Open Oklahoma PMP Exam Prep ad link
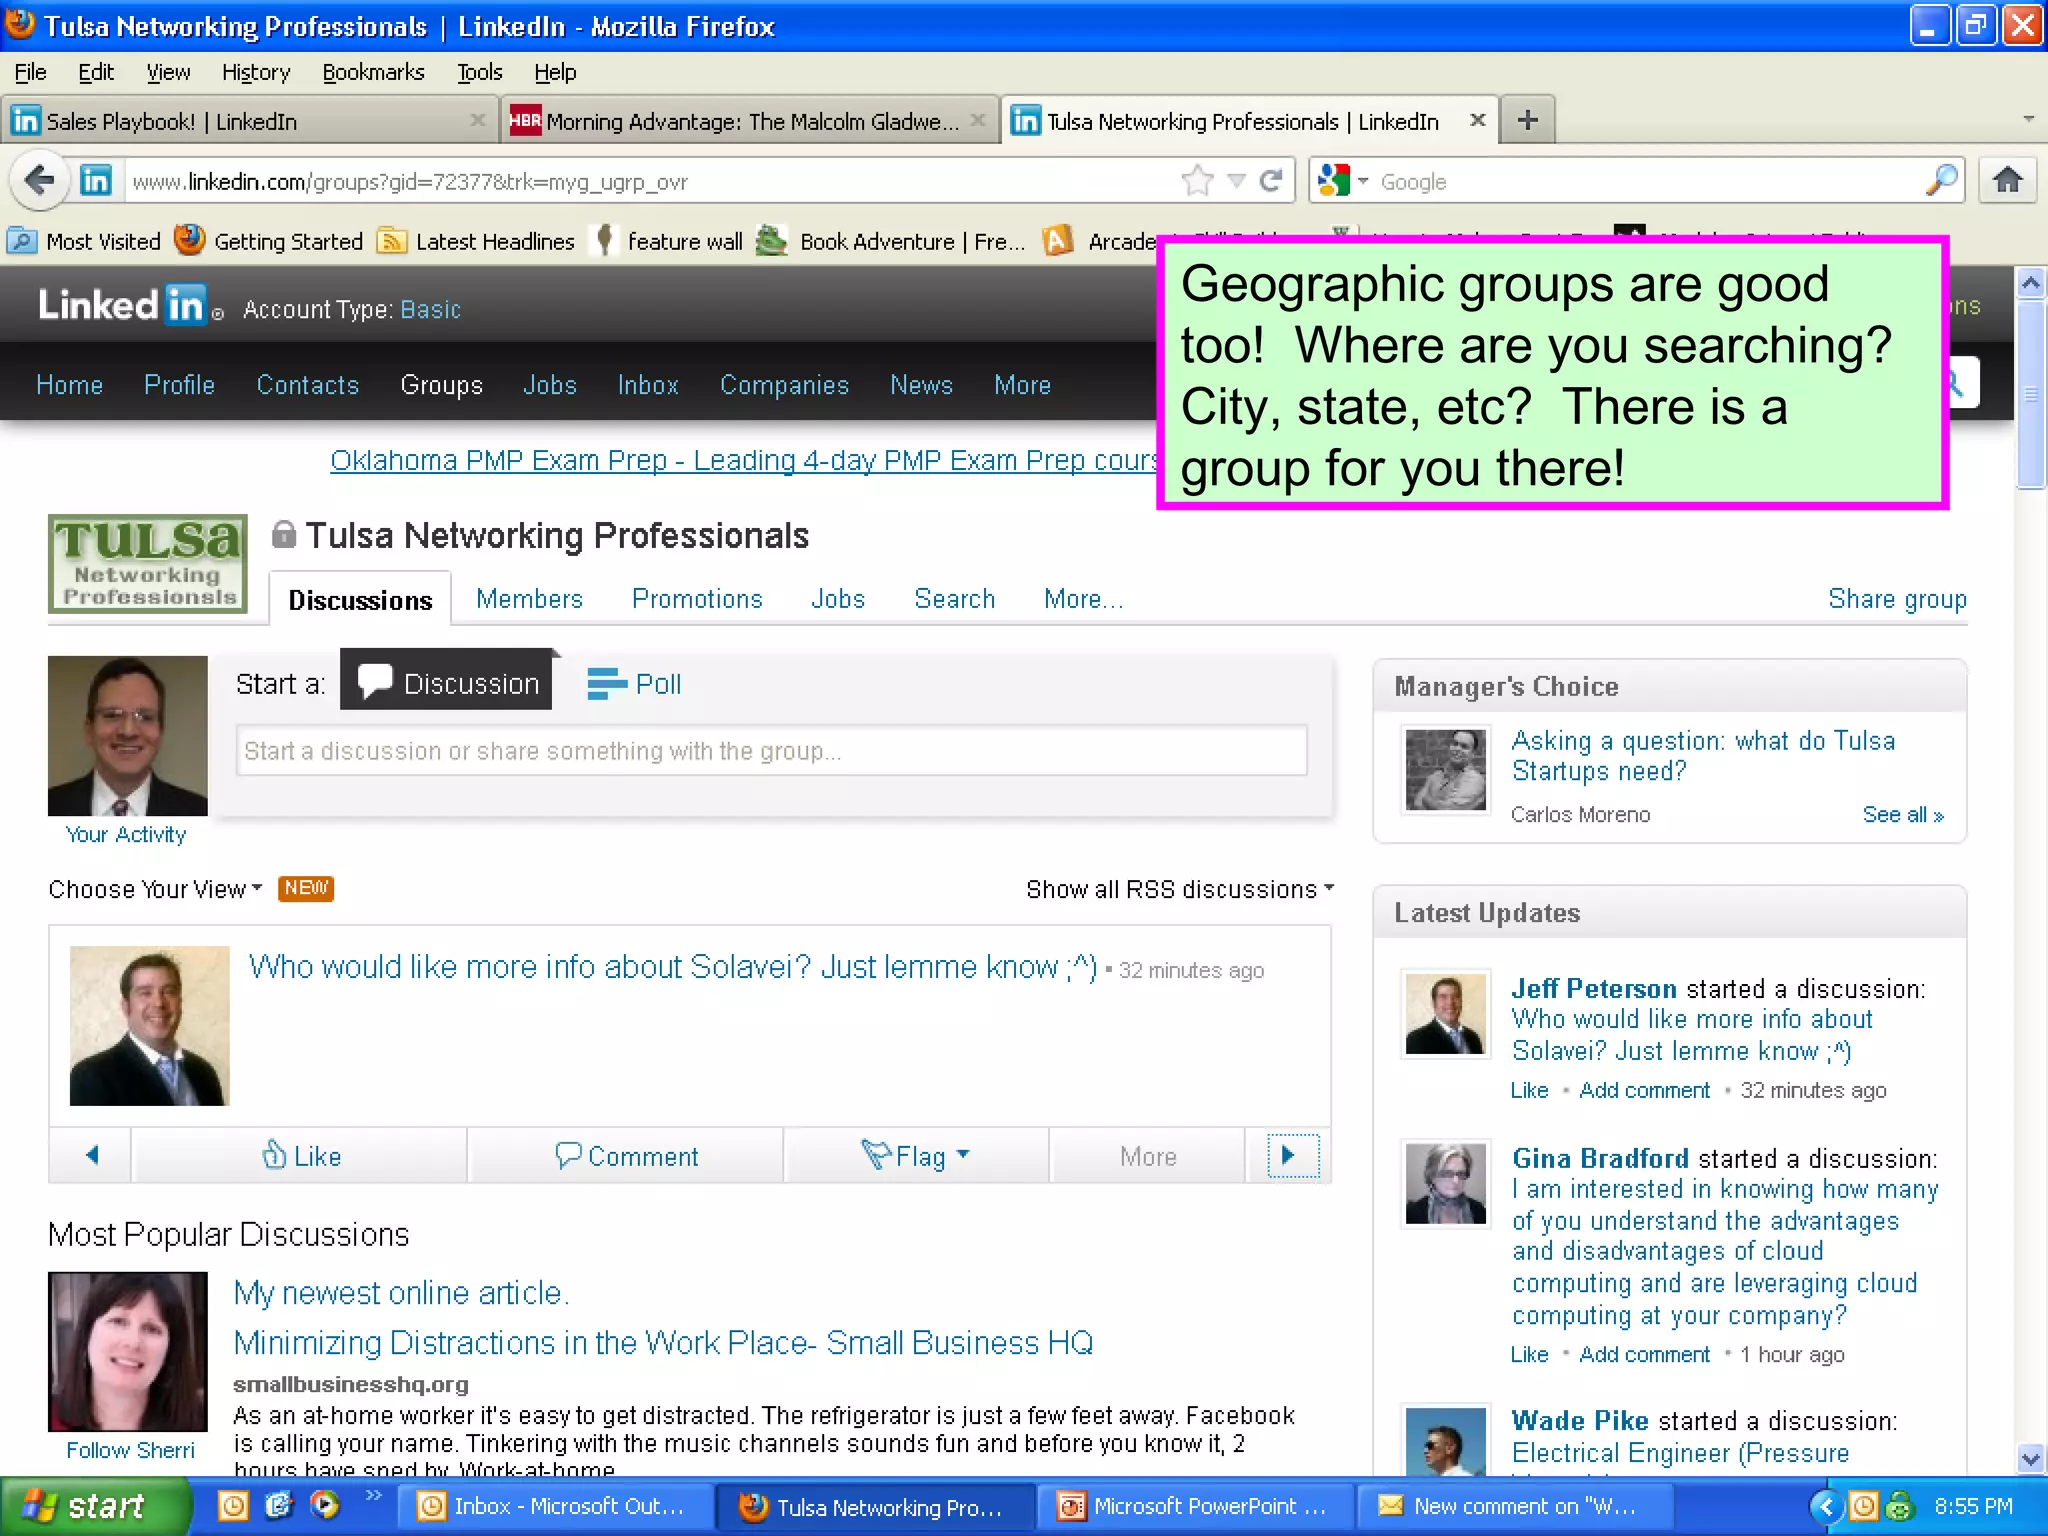Image resolution: width=2048 pixels, height=1536 pixels. [743, 460]
